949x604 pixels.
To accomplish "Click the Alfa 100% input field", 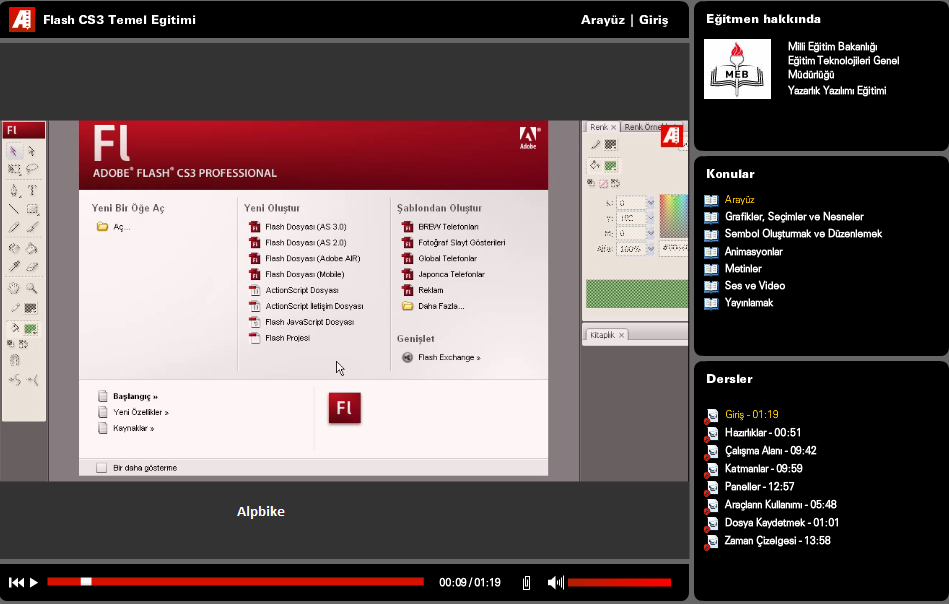I will point(631,249).
